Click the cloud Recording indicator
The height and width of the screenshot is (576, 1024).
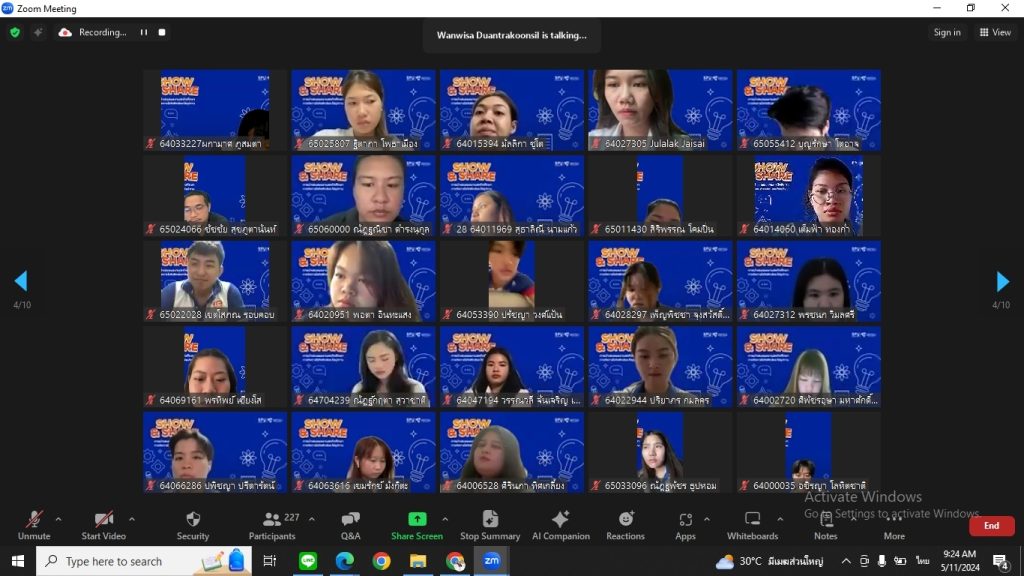92,32
